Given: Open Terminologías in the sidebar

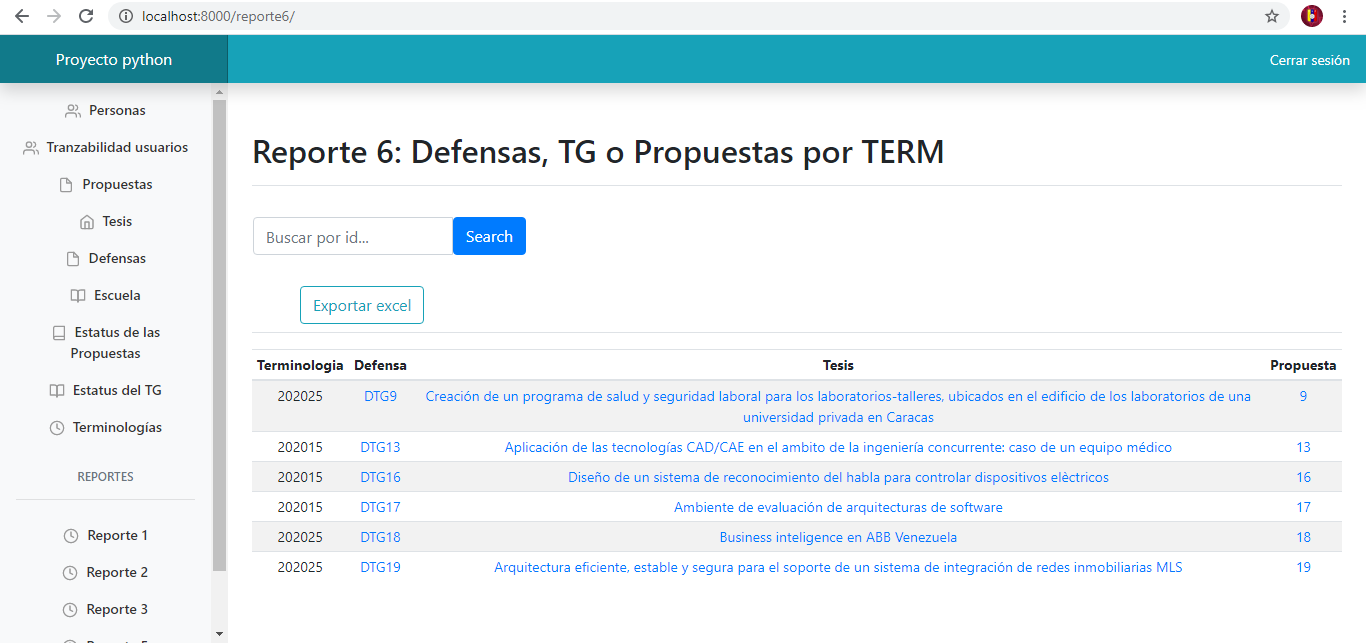Looking at the screenshot, I should point(117,428).
